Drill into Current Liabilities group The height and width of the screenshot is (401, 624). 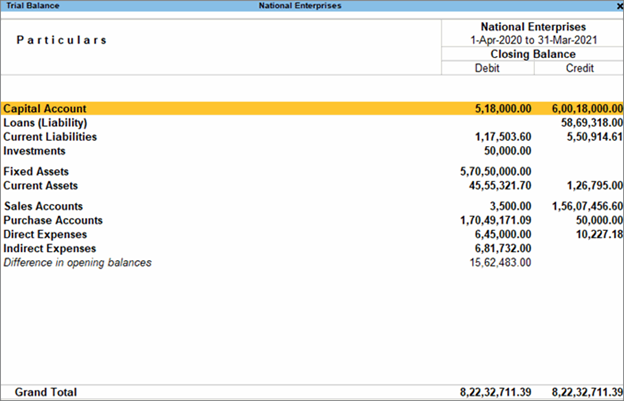point(50,137)
